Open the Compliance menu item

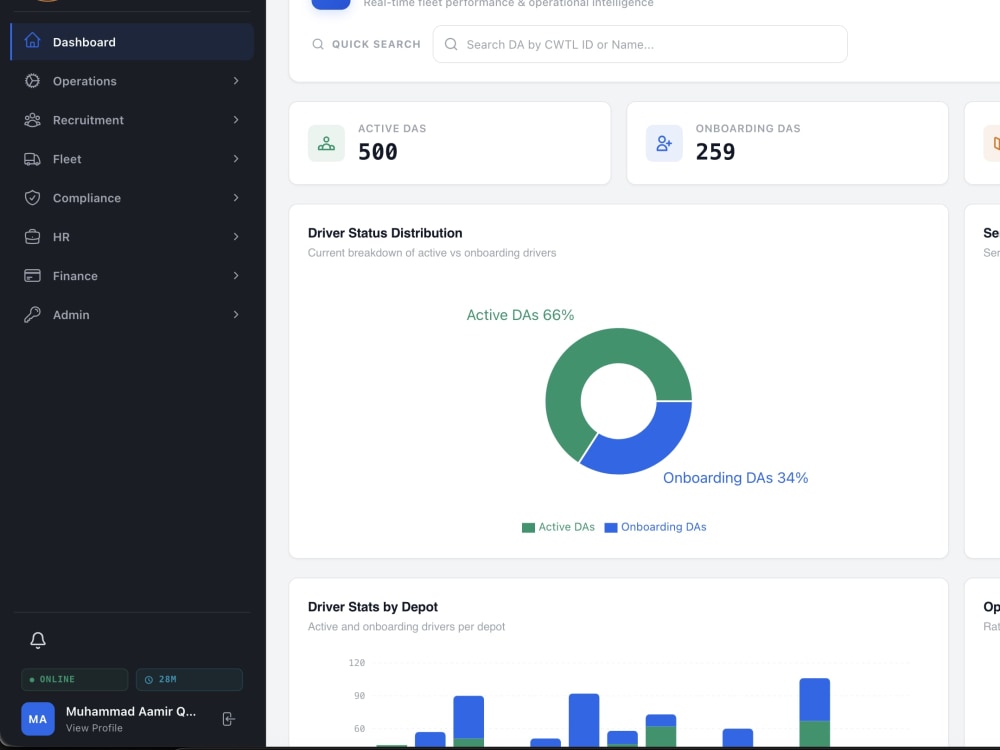pyautogui.click(x=132, y=198)
